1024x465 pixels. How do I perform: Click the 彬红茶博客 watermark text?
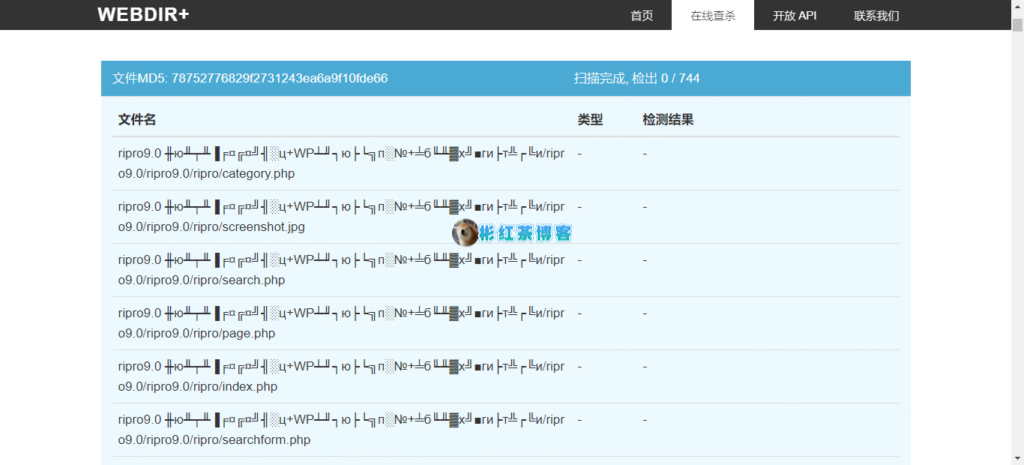pos(526,234)
